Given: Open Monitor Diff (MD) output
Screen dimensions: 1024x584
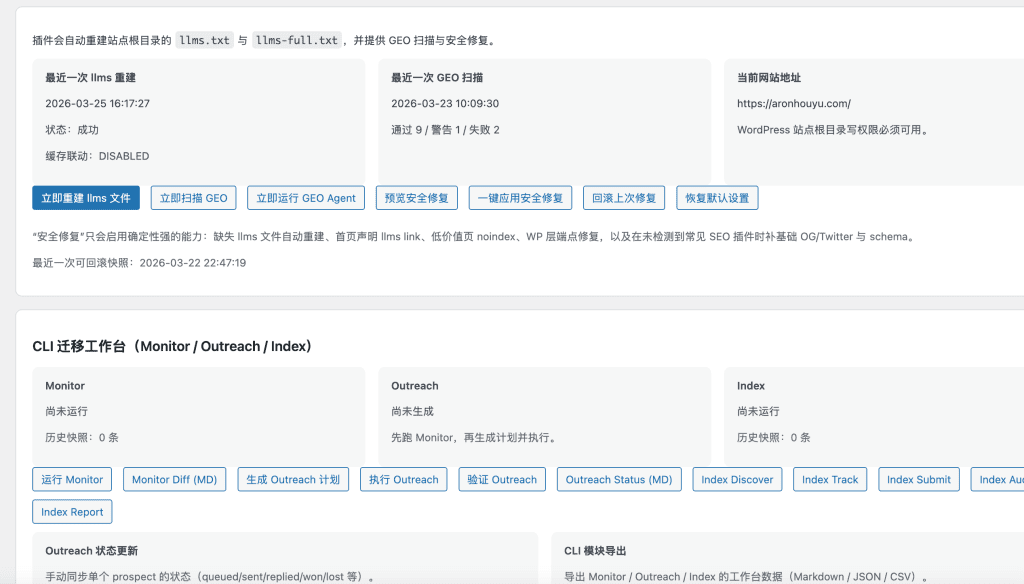Looking at the screenshot, I should [x=173, y=479].
